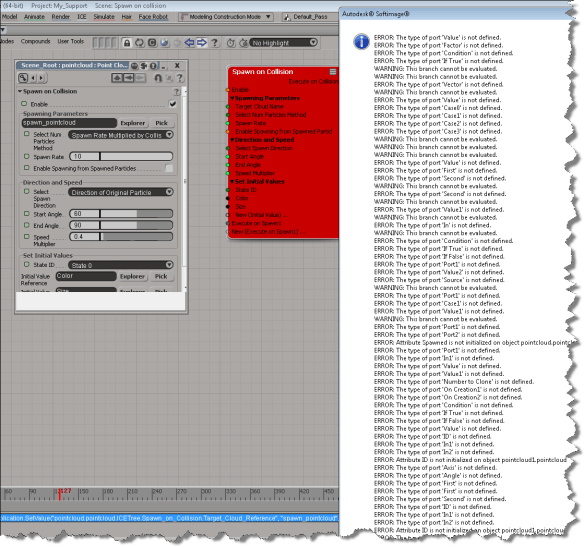Image resolution: width=584 pixels, height=547 pixels.
Task: Click animation marker beside Speed Multiplier
Action: click(26, 236)
